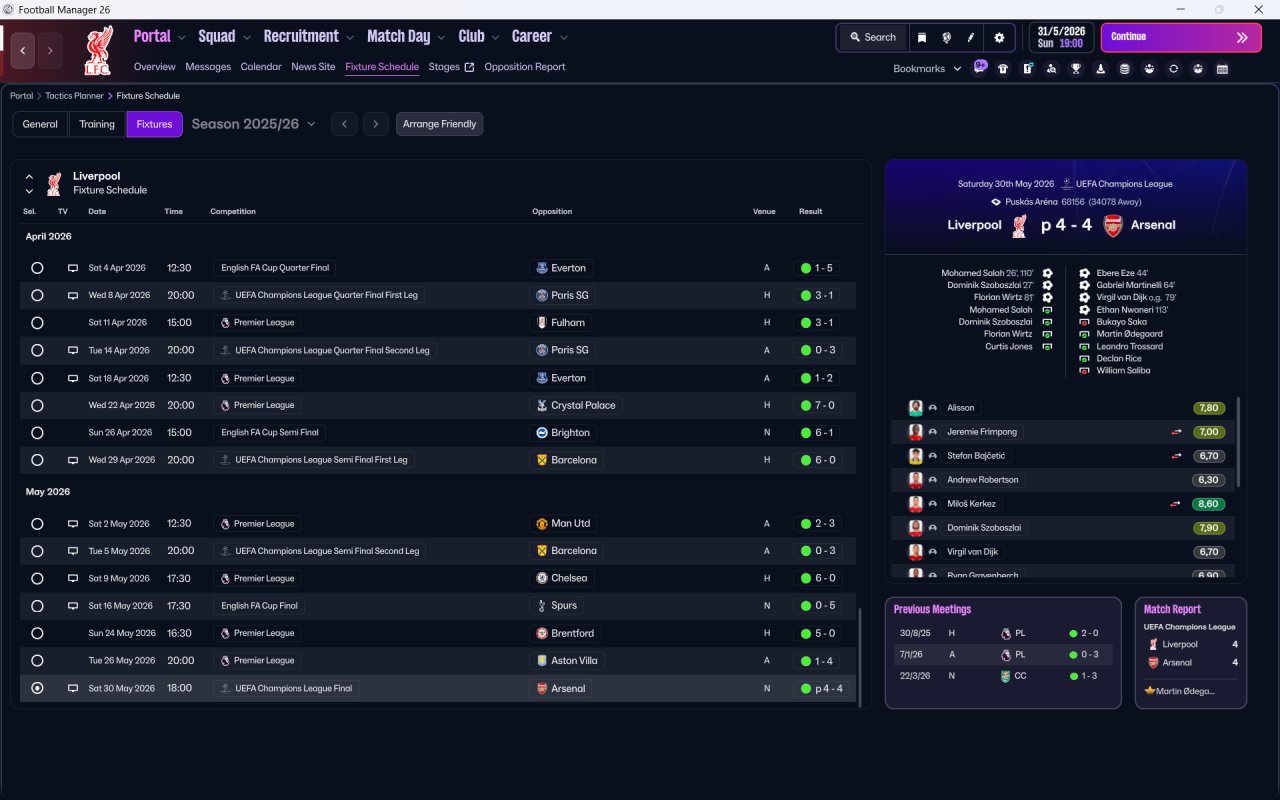Click Alisson's player photo
Screen dimensions: 1280x800
915,408
